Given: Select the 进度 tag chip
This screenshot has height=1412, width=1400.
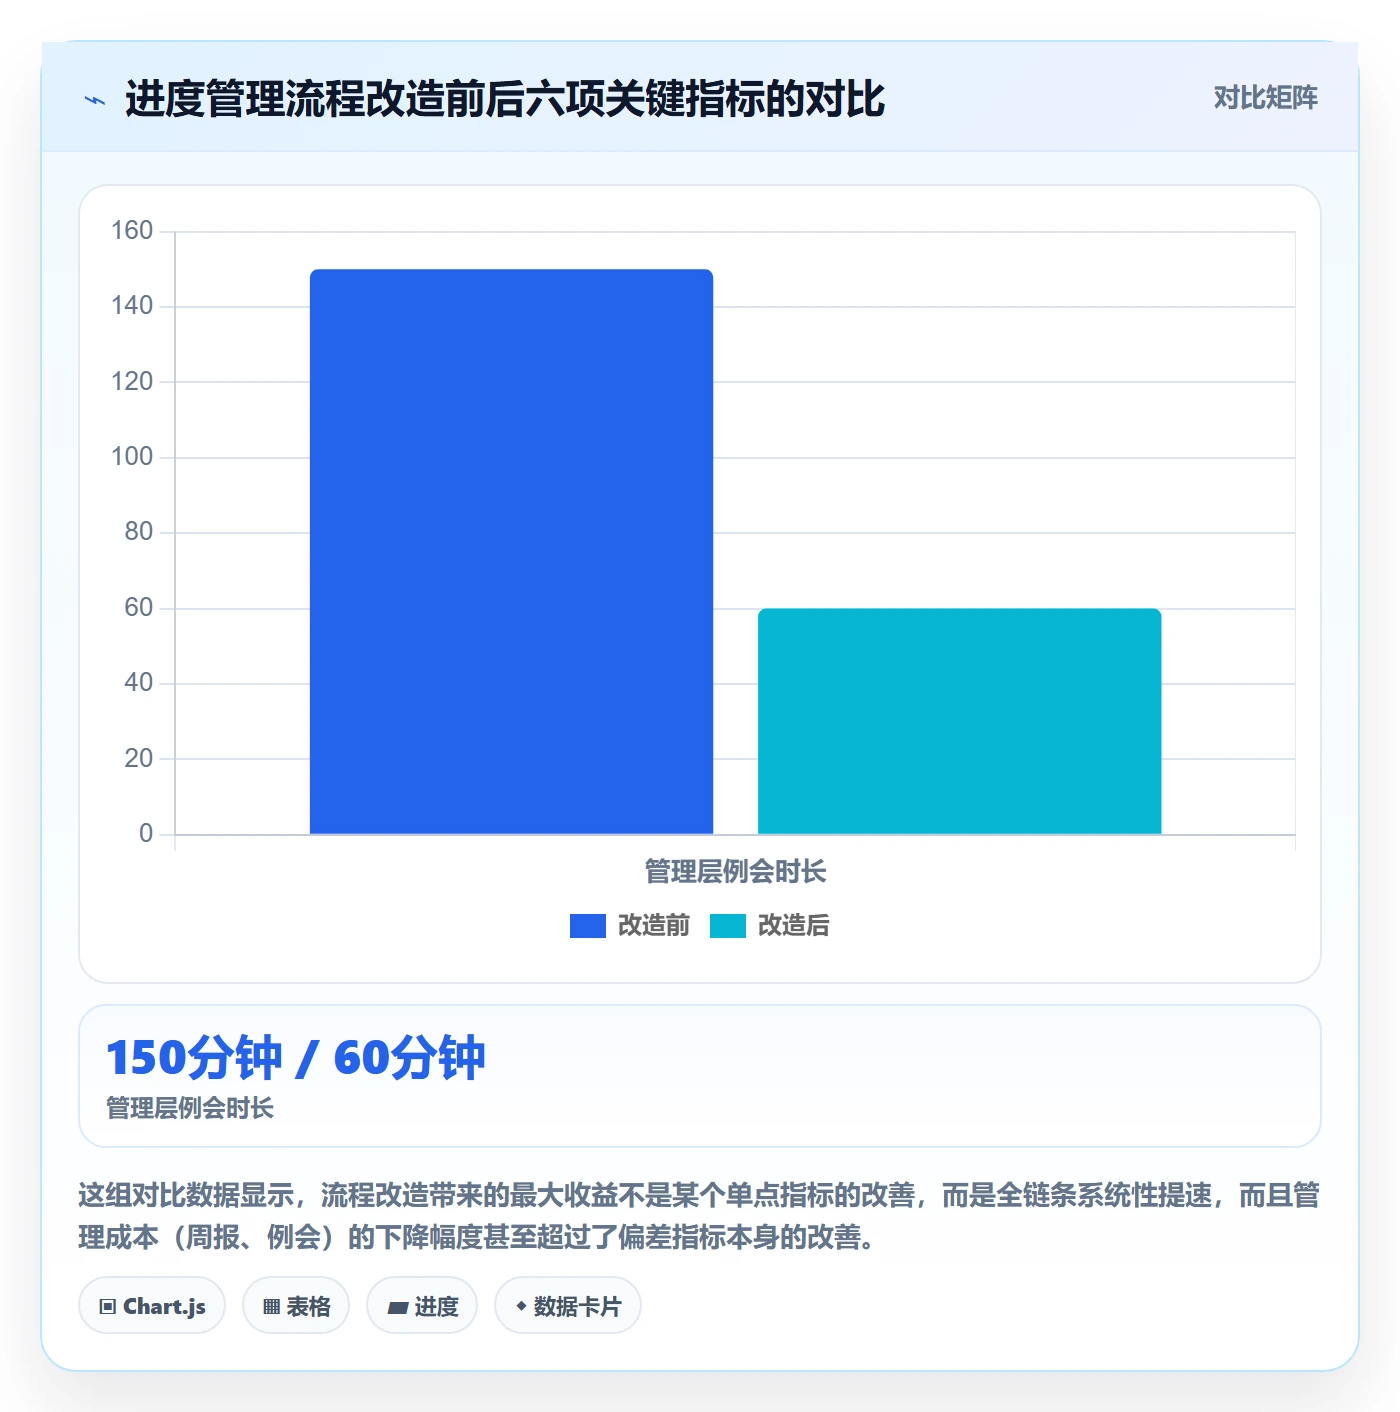Looking at the screenshot, I should click(422, 1306).
